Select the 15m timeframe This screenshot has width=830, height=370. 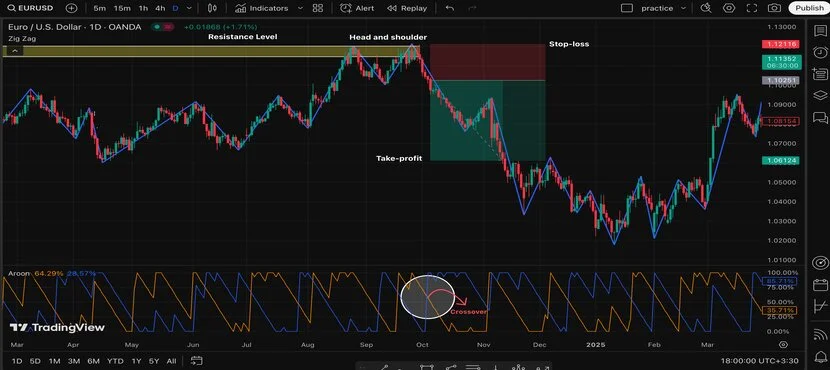tap(122, 8)
